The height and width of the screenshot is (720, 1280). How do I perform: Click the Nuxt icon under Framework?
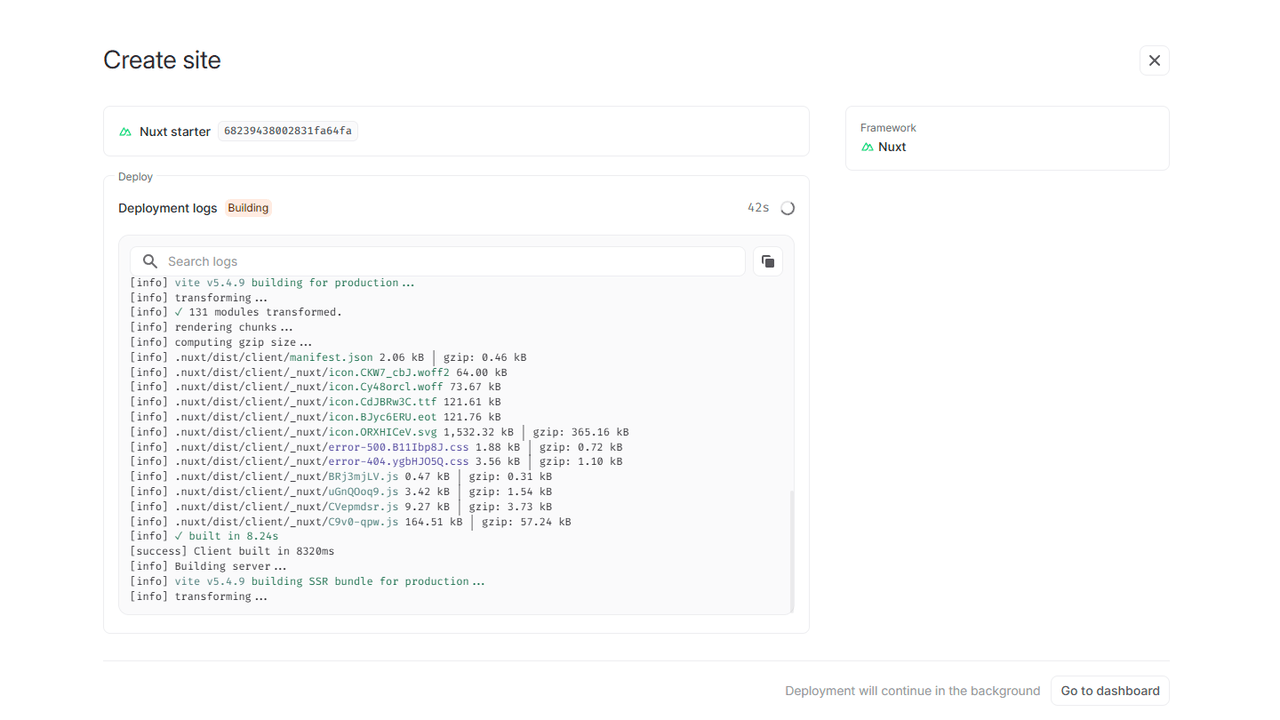(x=867, y=147)
